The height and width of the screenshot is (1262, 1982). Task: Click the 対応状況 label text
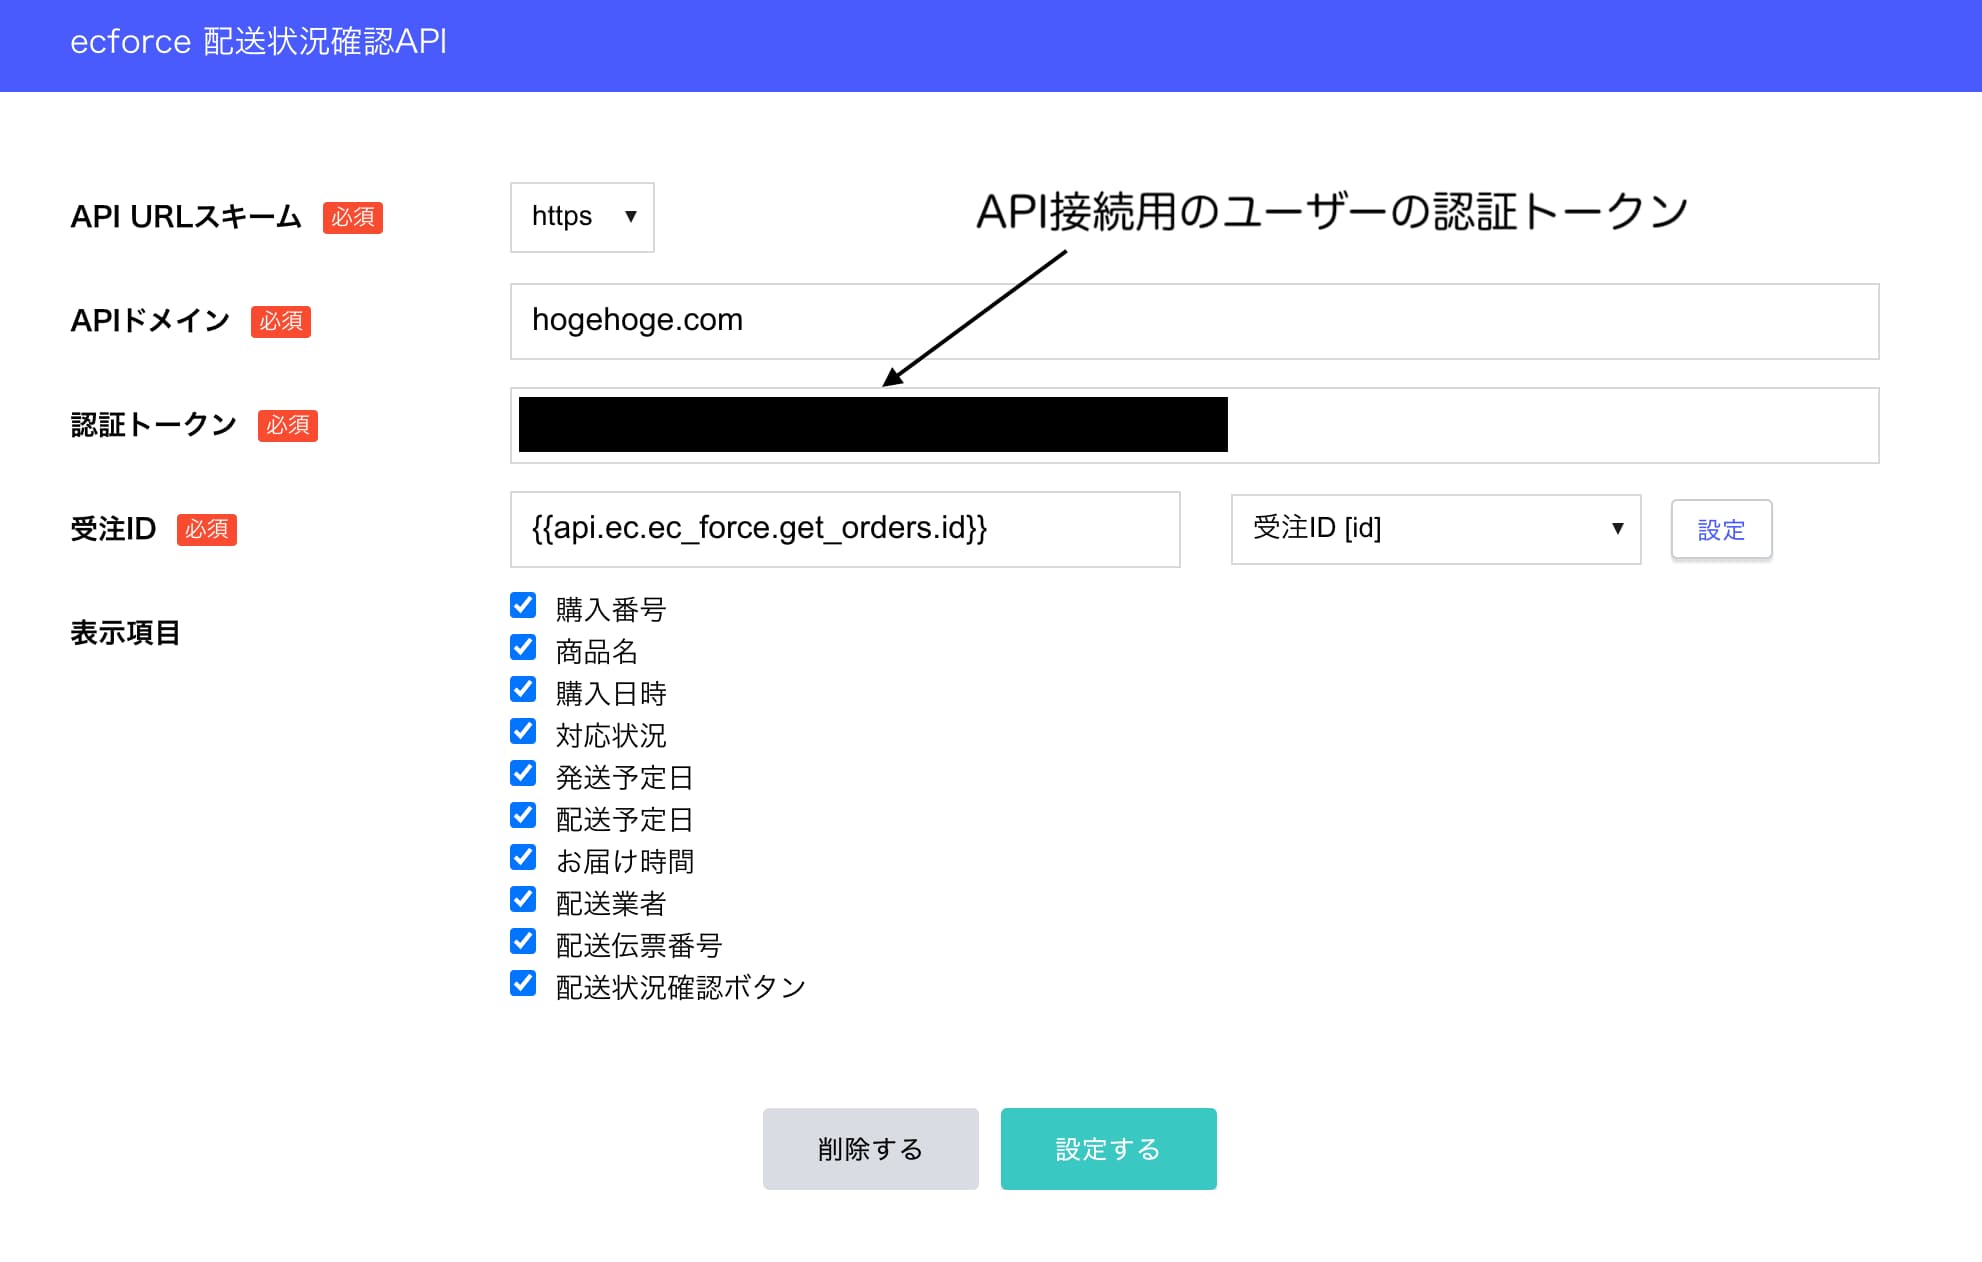point(611,736)
